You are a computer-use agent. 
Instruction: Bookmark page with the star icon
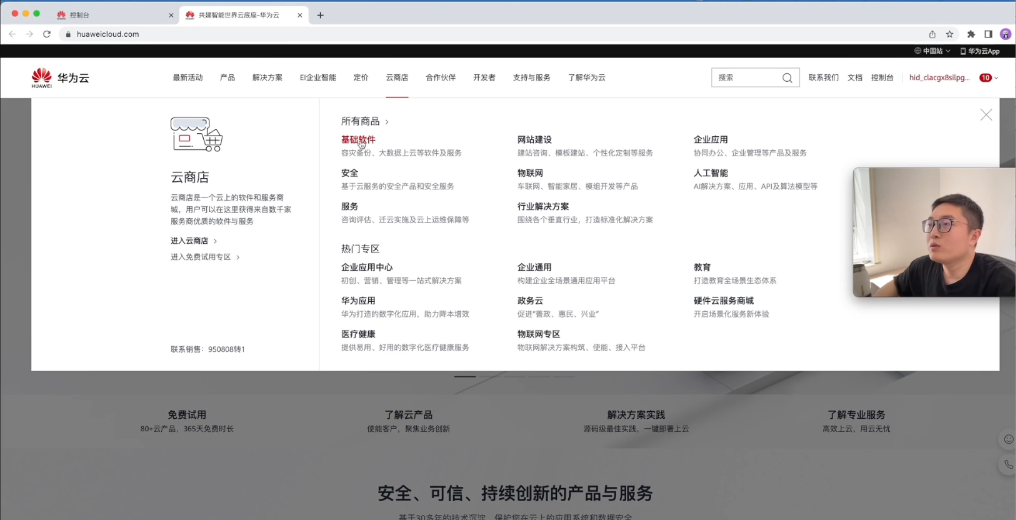(x=949, y=34)
